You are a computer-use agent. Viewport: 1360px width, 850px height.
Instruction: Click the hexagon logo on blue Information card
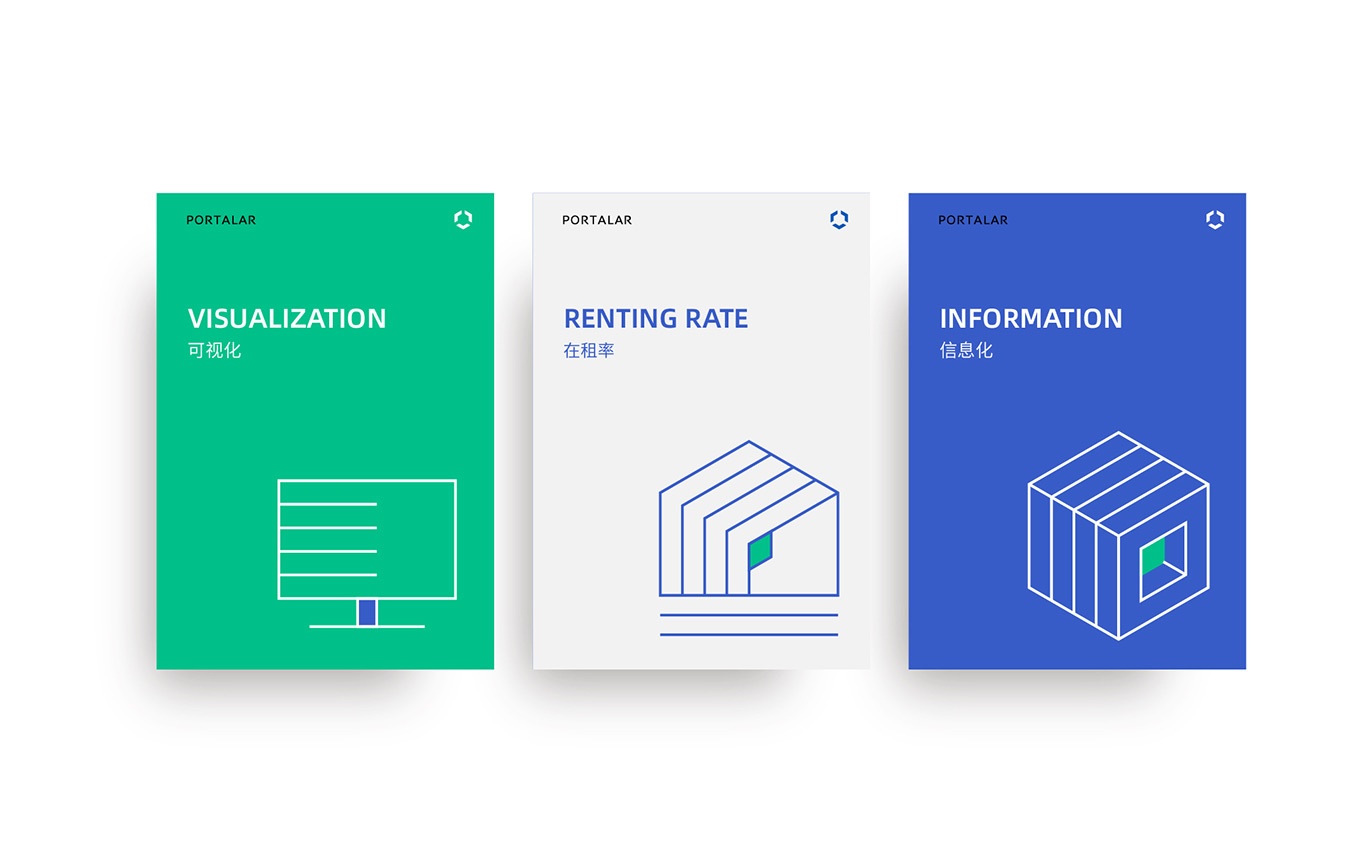point(1215,220)
